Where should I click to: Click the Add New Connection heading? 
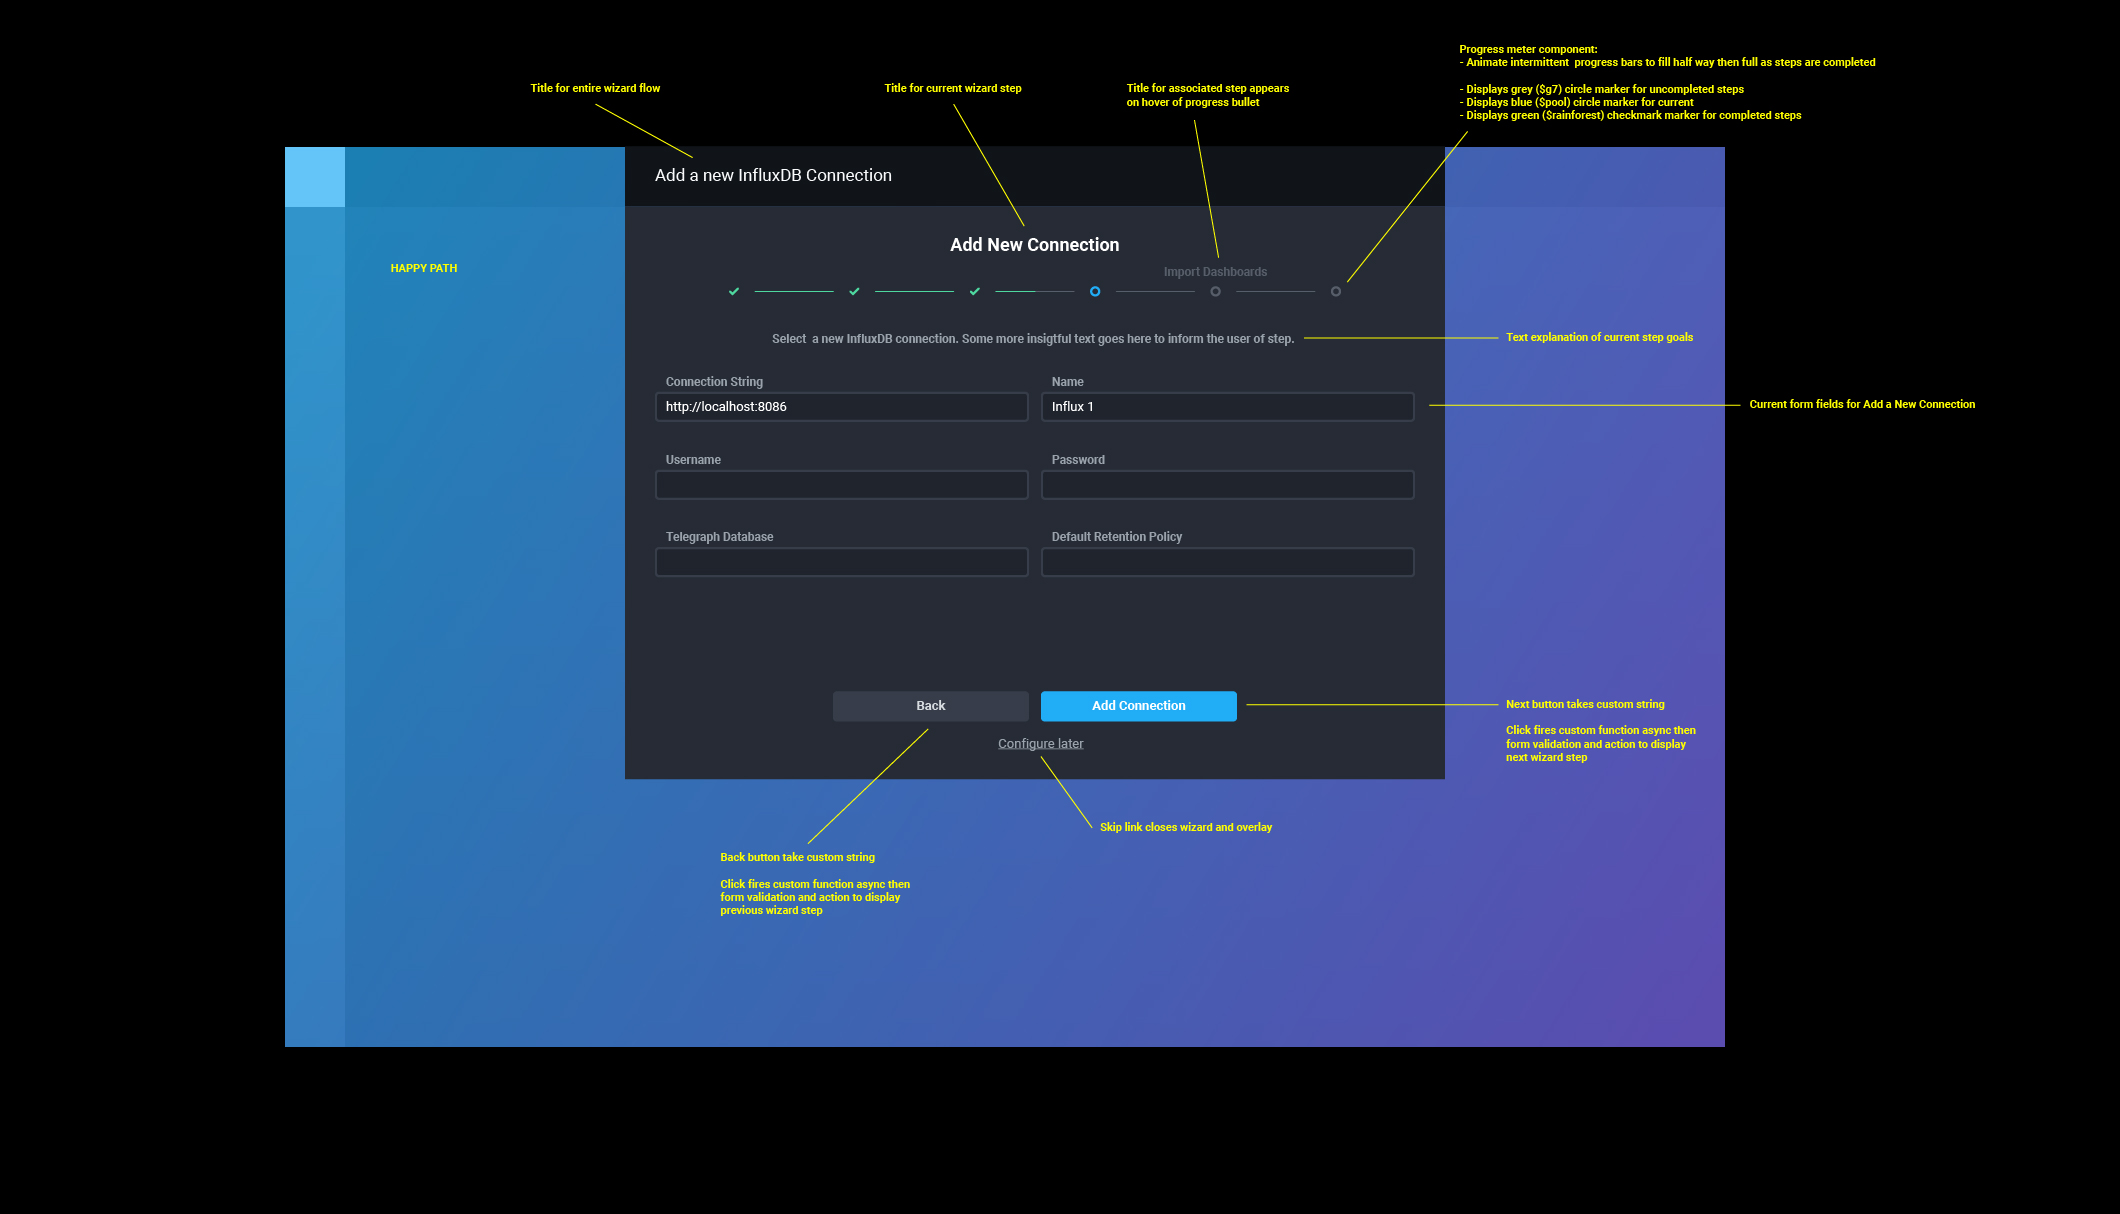click(x=1034, y=244)
